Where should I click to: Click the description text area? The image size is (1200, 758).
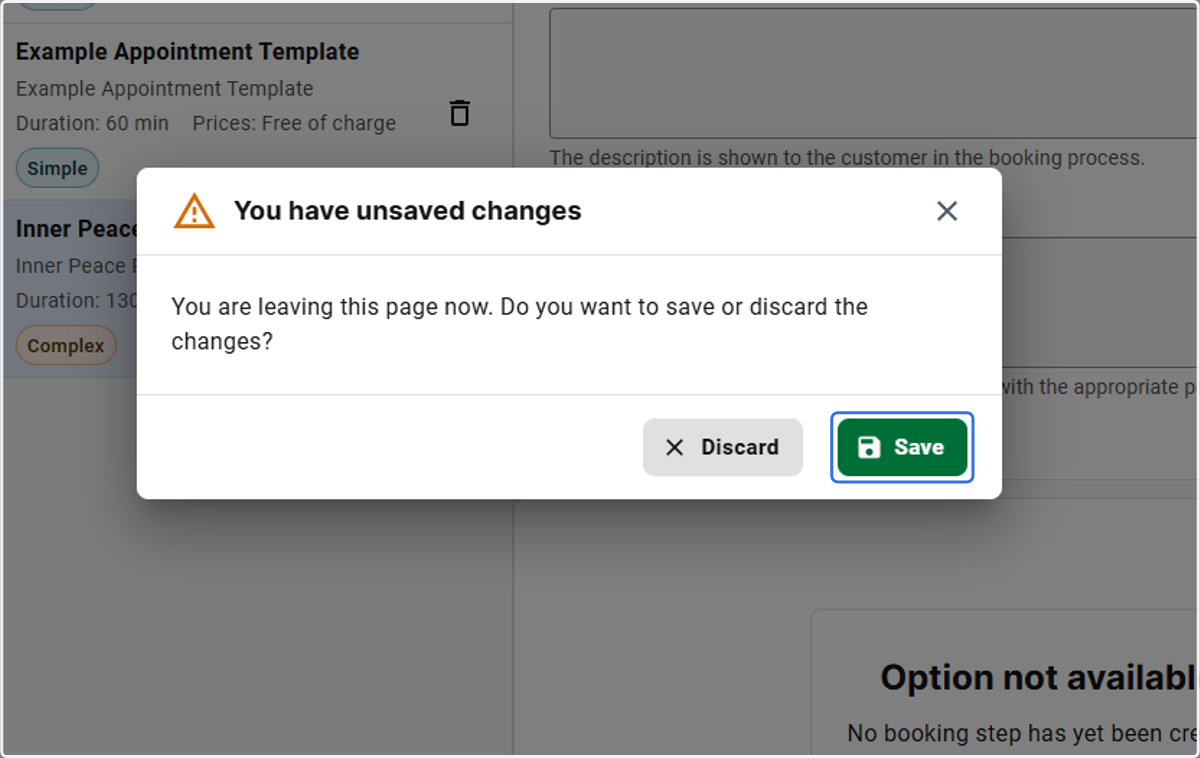pos(874,73)
